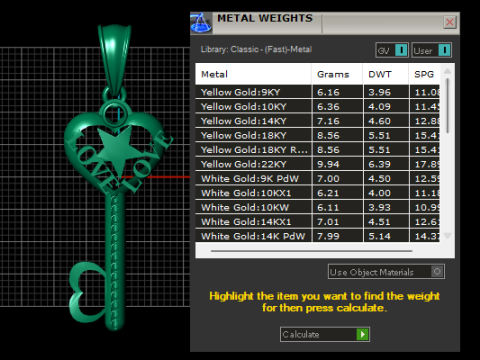This screenshot has height=360, width=480.
Task: Click the Metal Weights scale icon
Action: (x=201, y=23)
